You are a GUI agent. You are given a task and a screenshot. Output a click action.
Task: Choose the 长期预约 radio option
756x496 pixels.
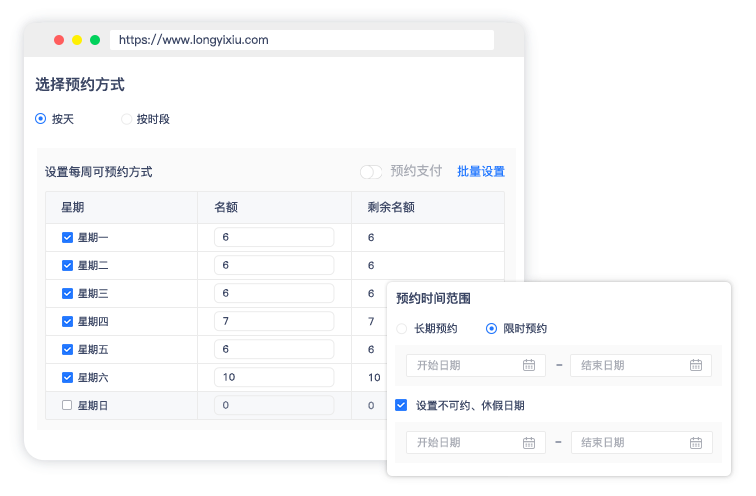pyautogui.click(x=402, y=329)
